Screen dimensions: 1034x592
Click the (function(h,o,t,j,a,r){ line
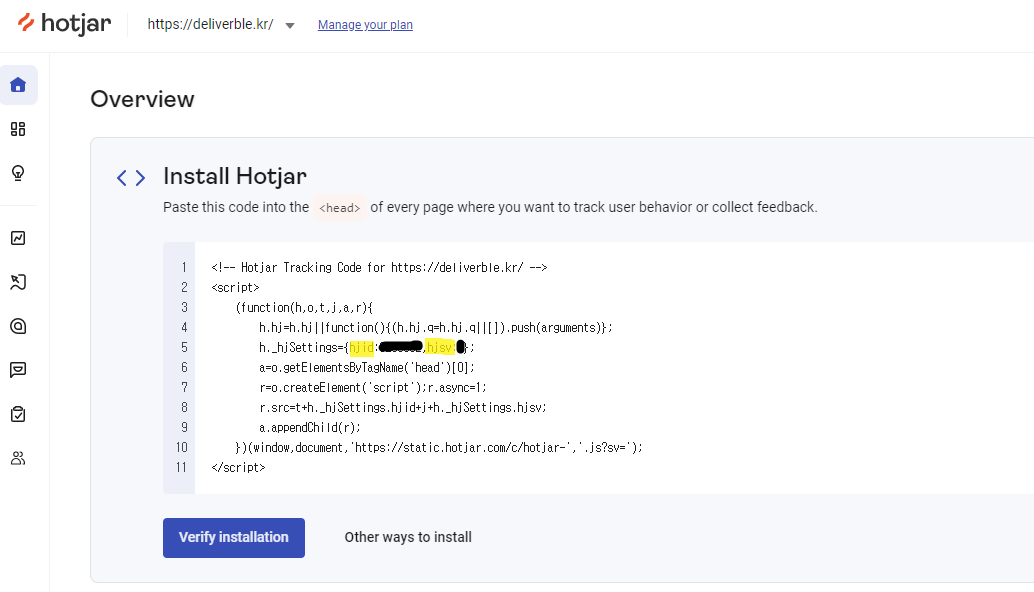click(304, 308)
